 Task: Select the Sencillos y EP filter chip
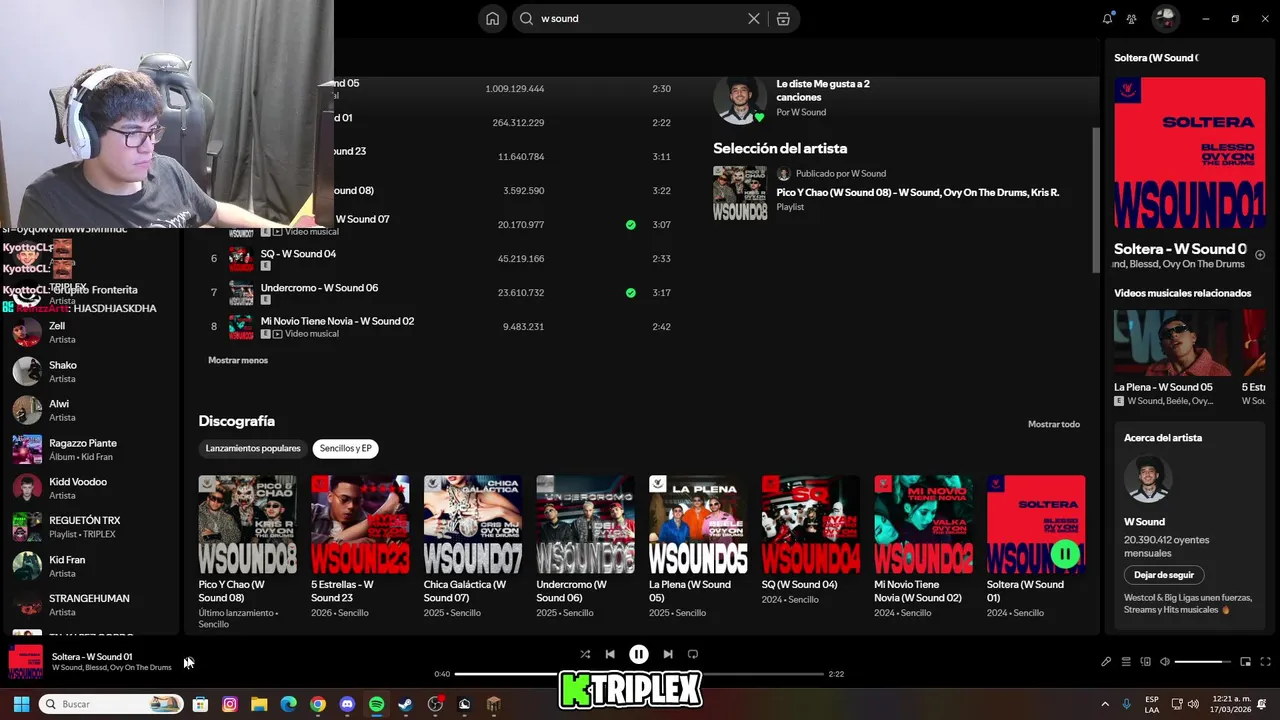pos(345,449)
